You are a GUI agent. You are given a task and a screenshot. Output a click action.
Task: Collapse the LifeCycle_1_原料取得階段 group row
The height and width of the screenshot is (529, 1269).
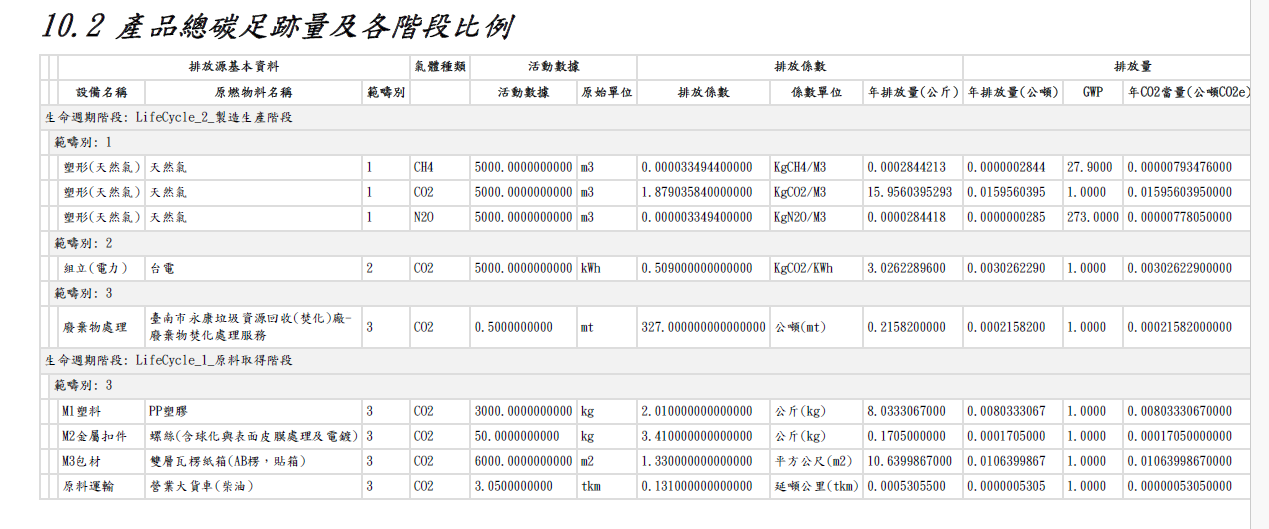[x=645, y=360]
